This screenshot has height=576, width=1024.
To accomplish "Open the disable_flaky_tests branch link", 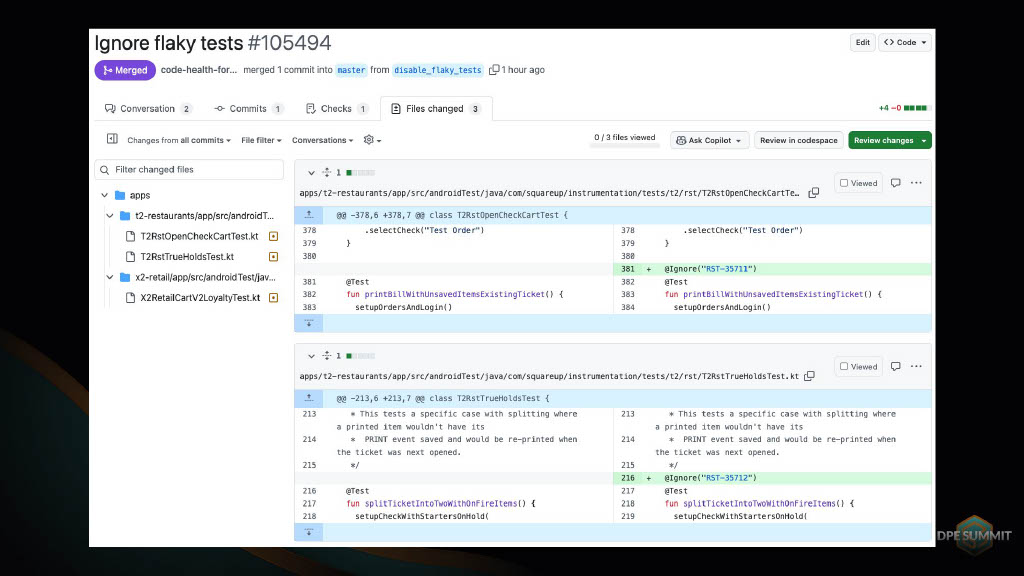I will 438,70.
